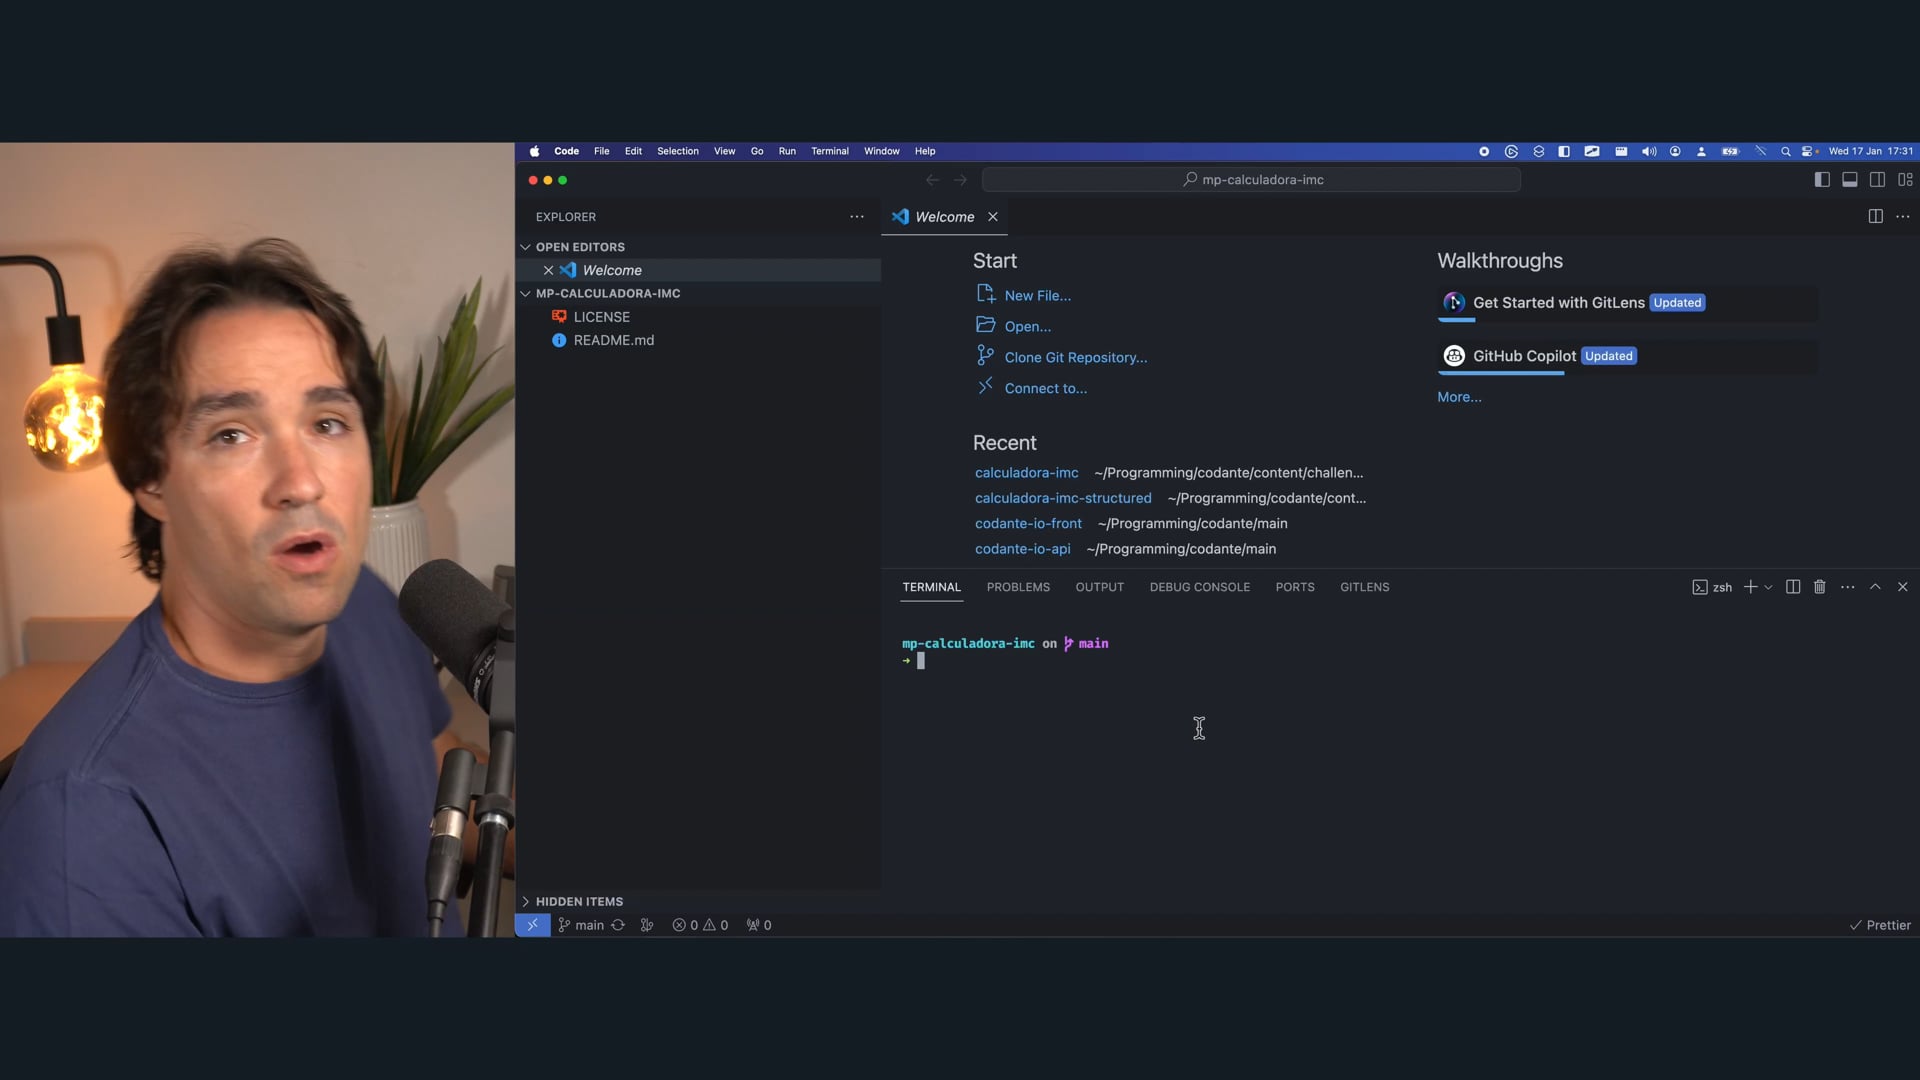The height and width of the screenshot is (1080, 1920).
Task: Open remote window button in status bar
Action: click(x=532, y=925)
